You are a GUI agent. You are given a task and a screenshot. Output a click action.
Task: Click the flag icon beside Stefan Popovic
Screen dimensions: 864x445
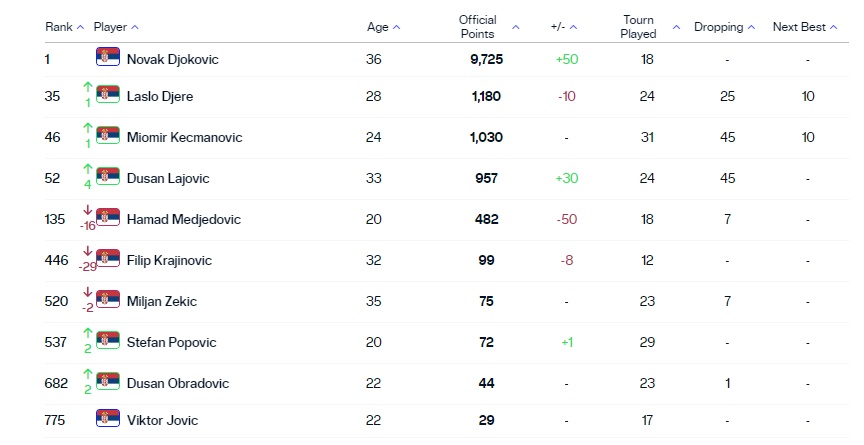pyautogui.click(x=108, y=342)
